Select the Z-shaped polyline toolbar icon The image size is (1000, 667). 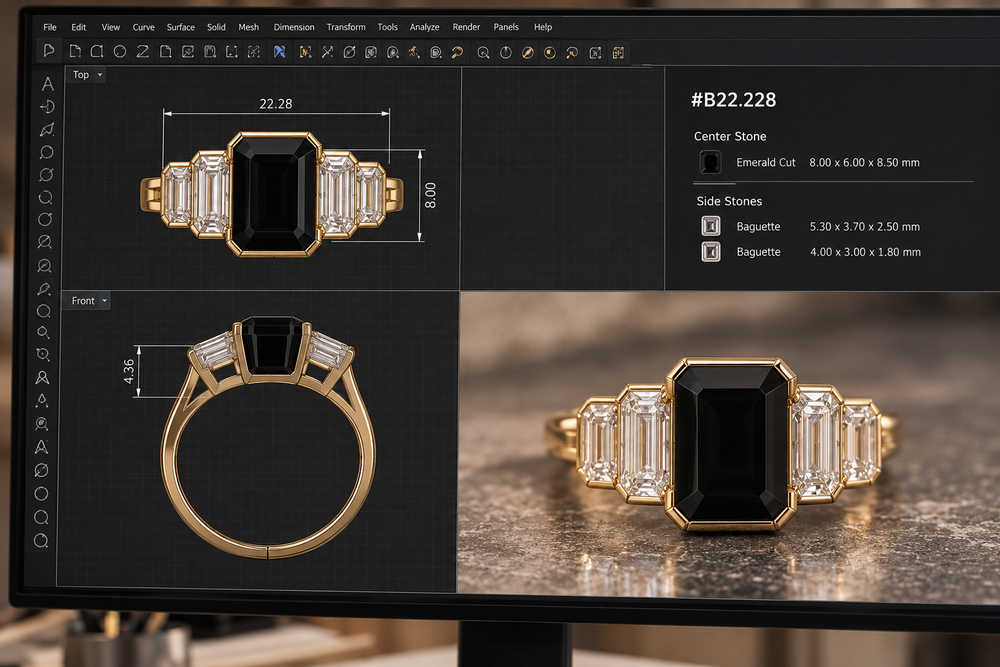tap(143, 52)
